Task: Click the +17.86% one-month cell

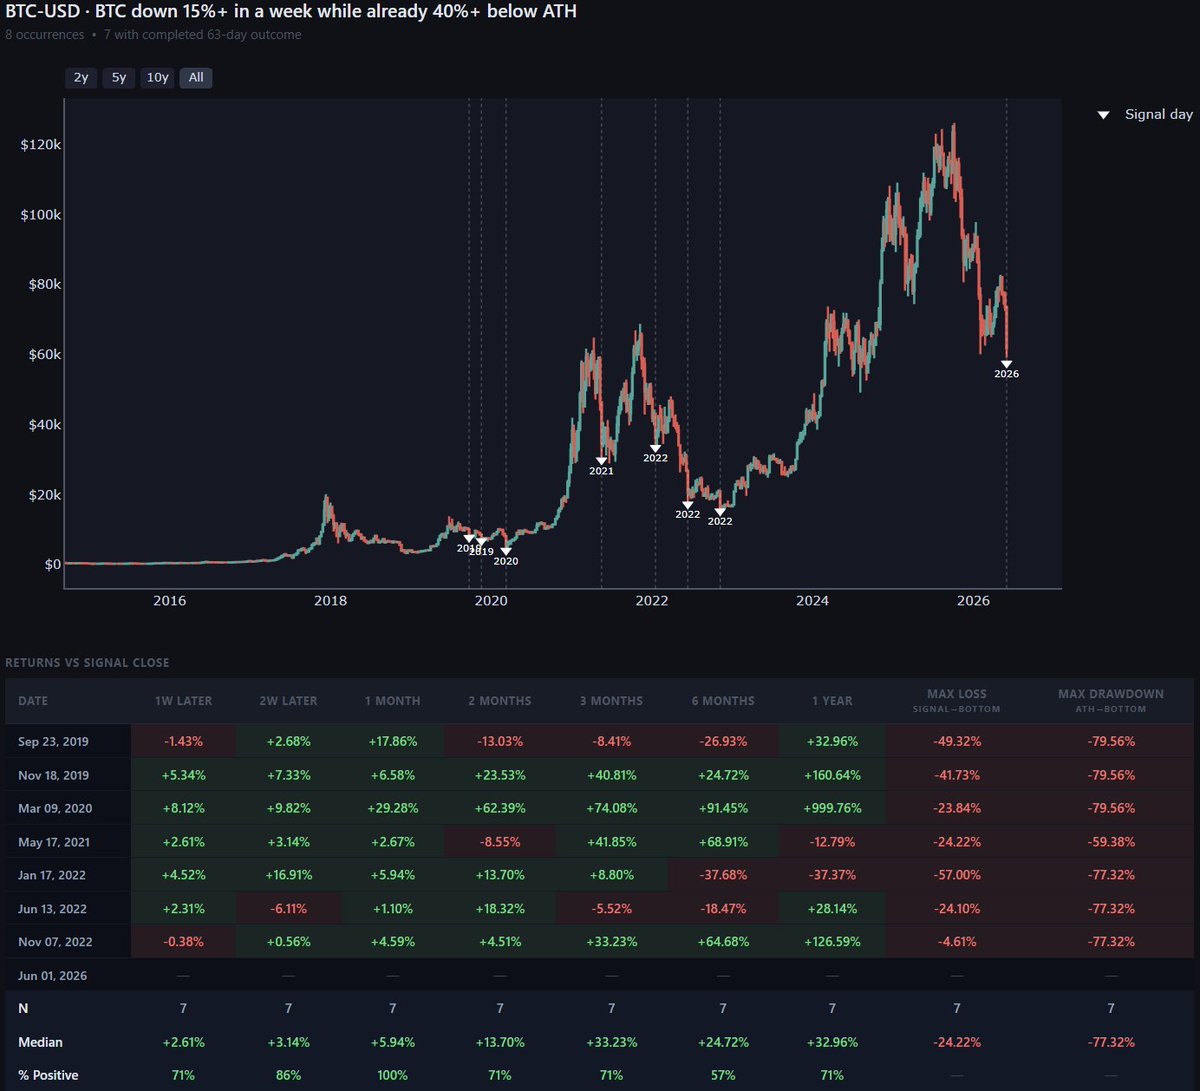Action: click(x=392, y=741)
